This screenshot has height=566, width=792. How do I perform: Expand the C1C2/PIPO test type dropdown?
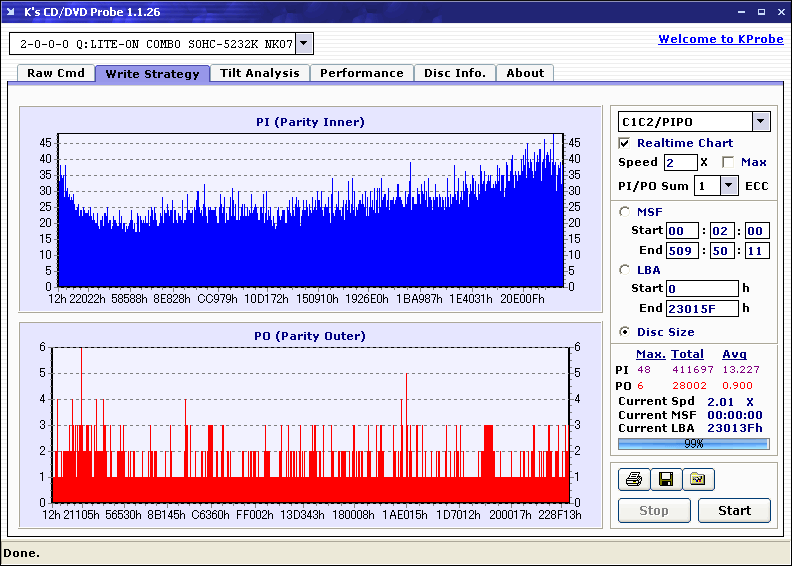tap(760, 122)
